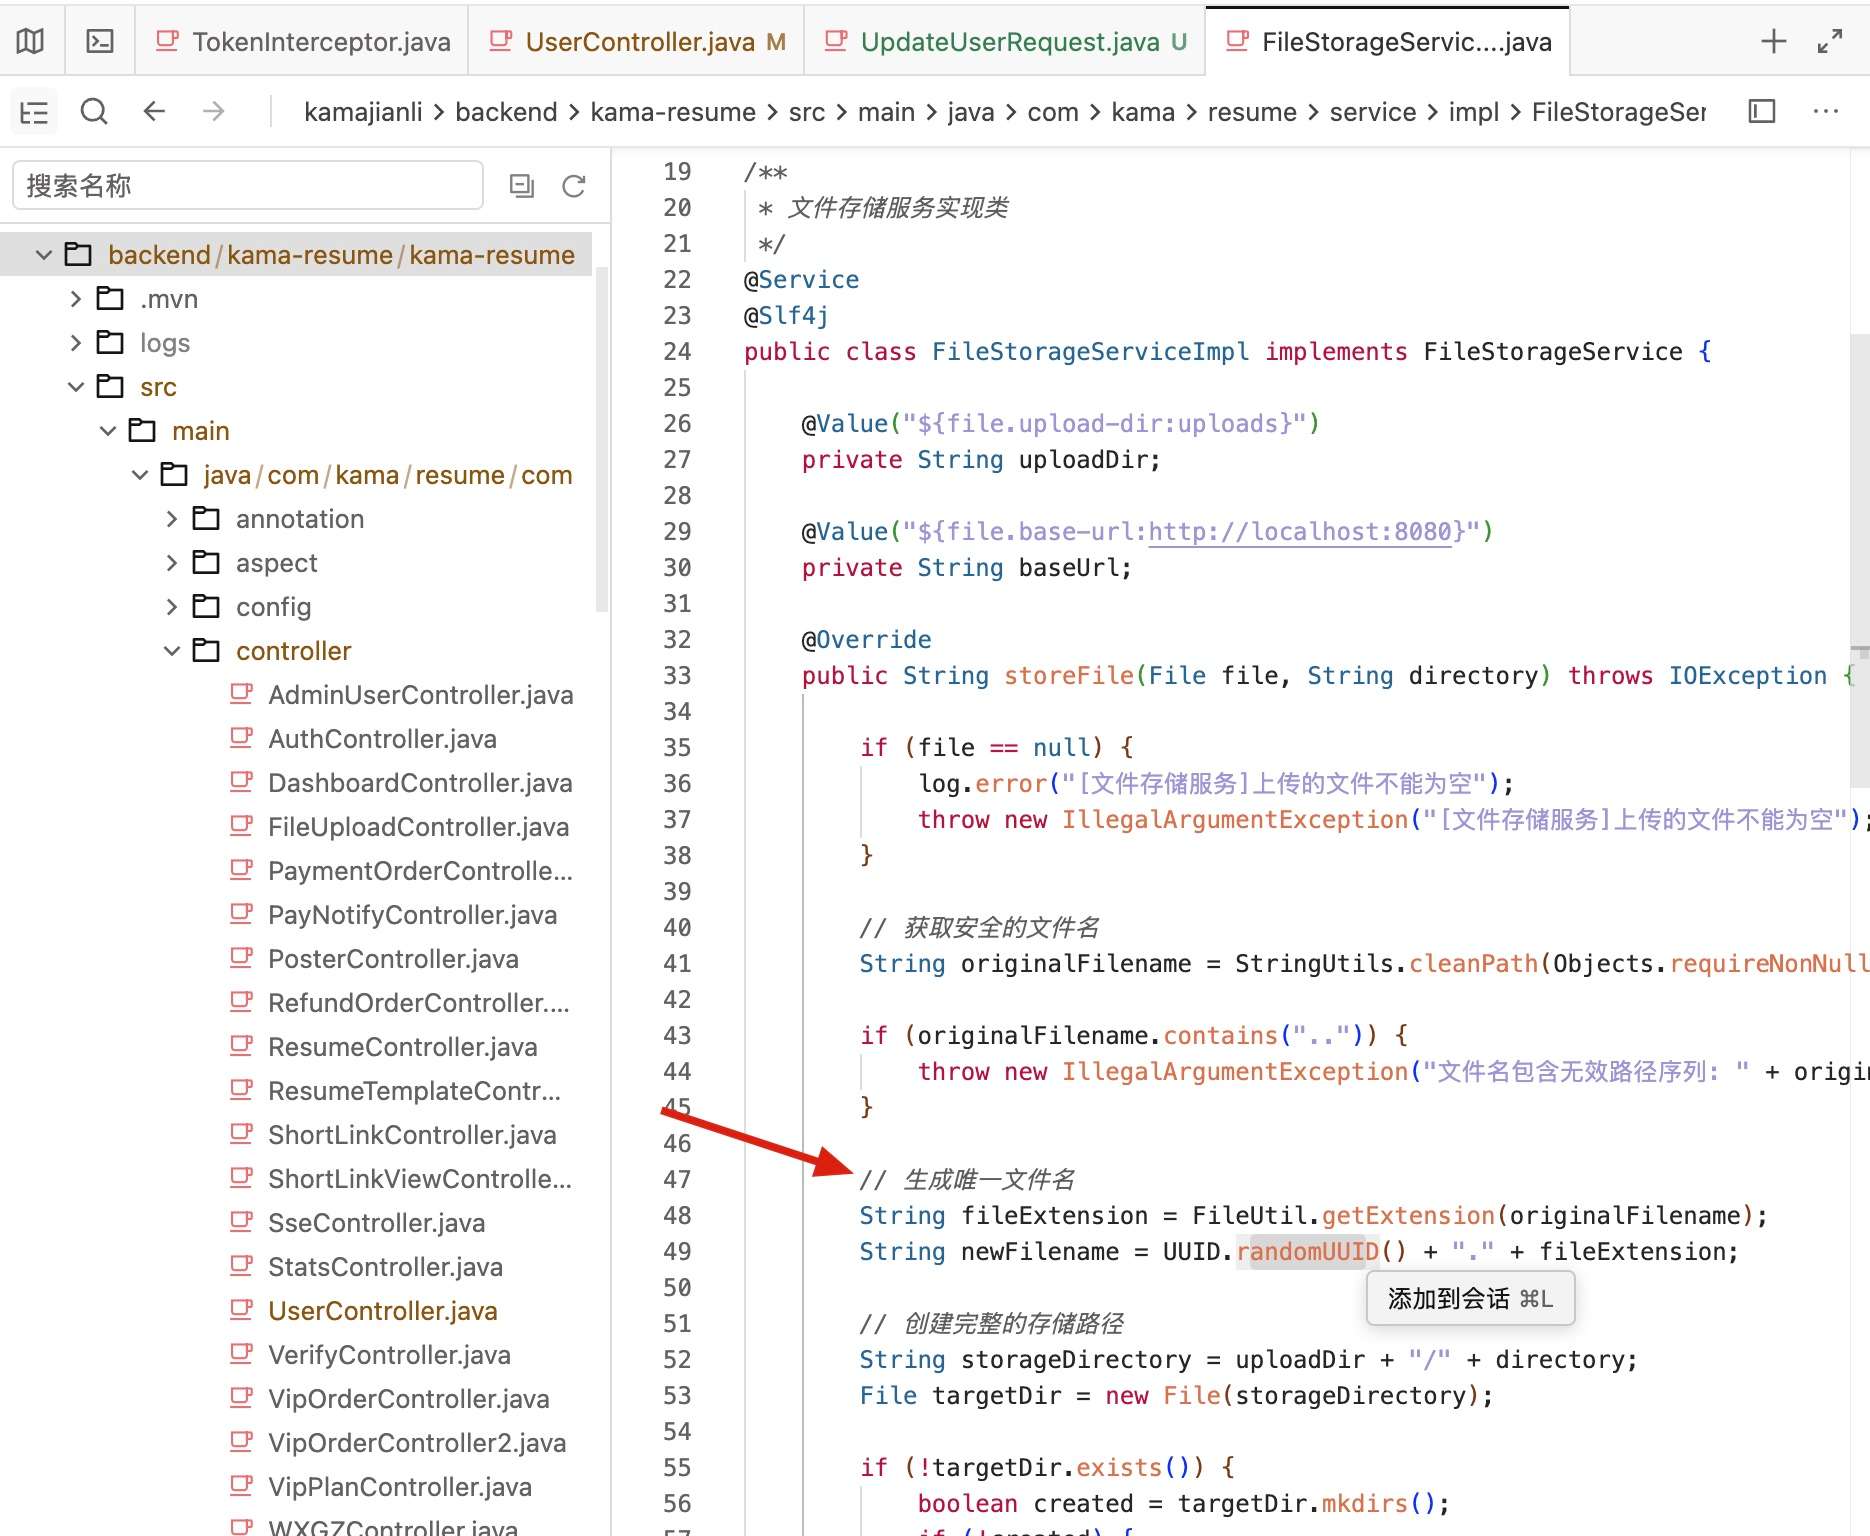Click kama-resume in breadcrumb path

click(673, 112)
